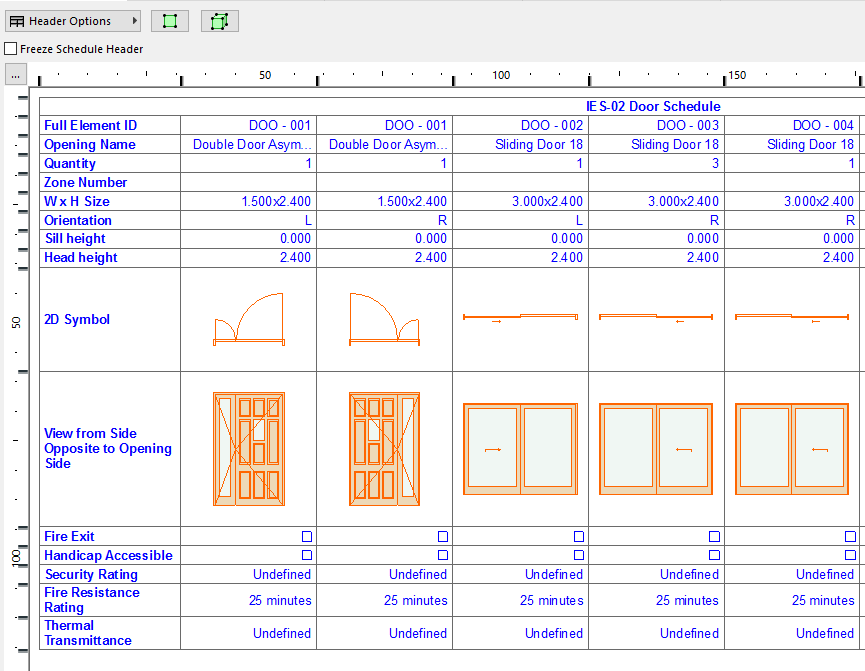The image size is (865, 671).
Task: Toggle Fire Exit checkbox for L-orientation DOO-001
Action: pos(307,536)
